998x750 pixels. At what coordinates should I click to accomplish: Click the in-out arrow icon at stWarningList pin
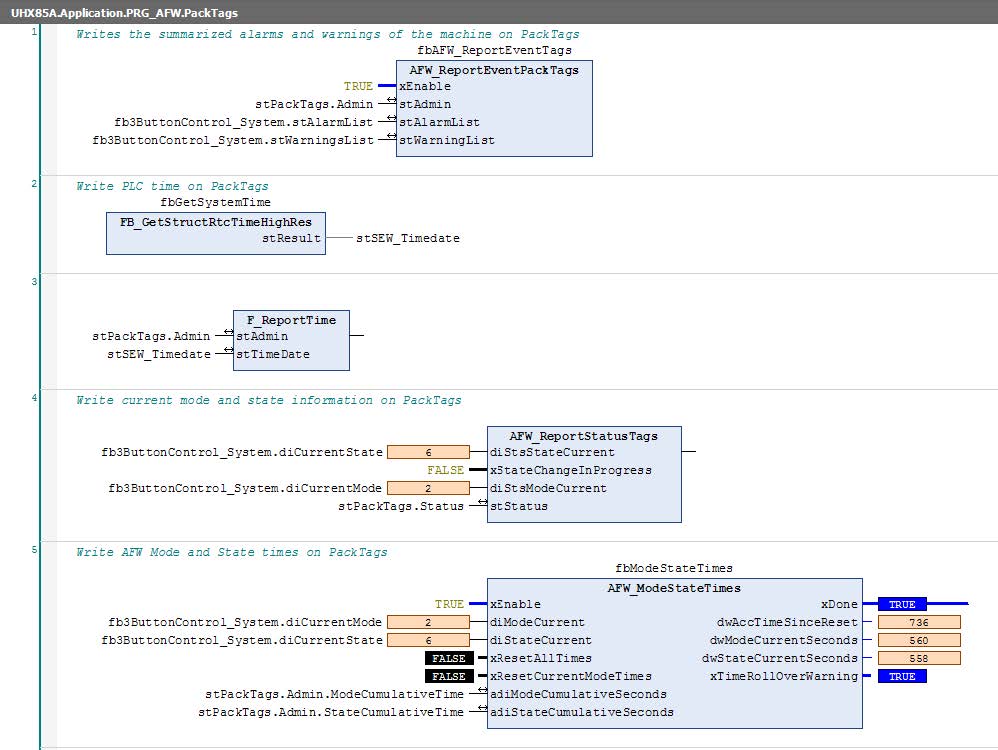(x=392, y=137)
